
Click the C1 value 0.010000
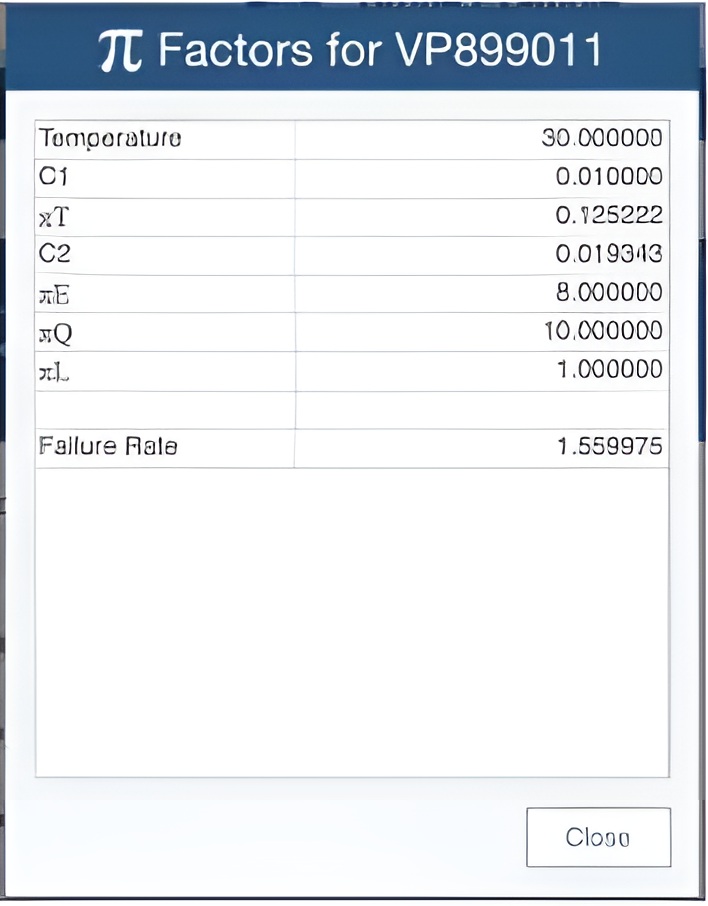click(x=609, y=176)
